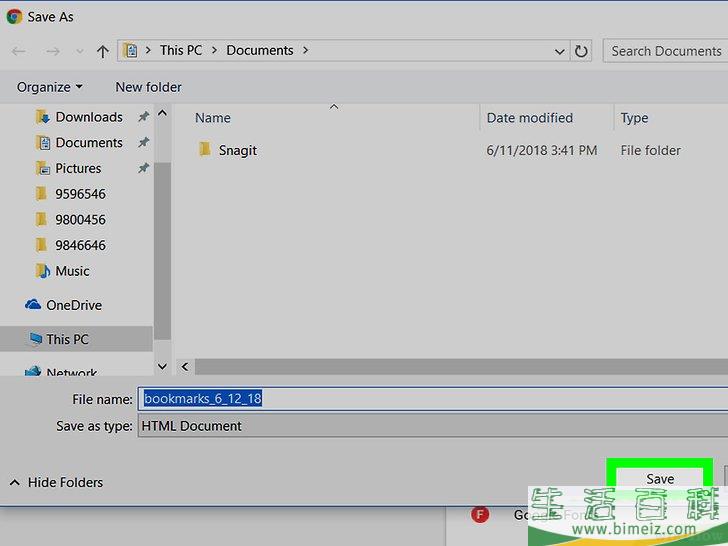This screenshot has height=546, width=728.
Task: Open the Pictures quick access folder
Action: 78,168
